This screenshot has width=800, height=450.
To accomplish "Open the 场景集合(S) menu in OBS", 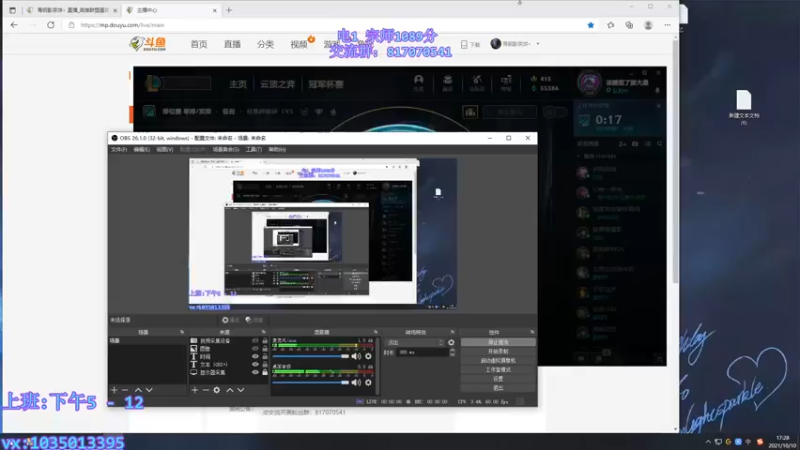I will [226, 149].
